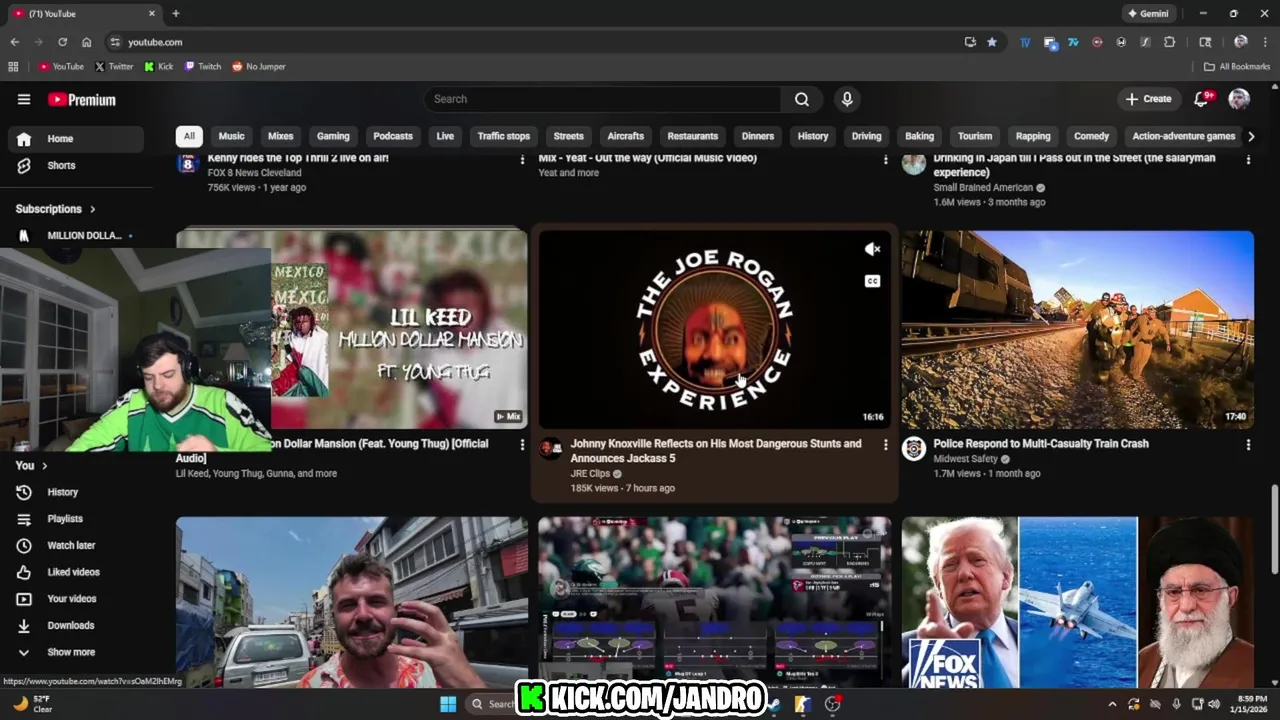Toggle closed captions on Joe Rogan preview
The width and height of the screenshot is (1280, 720).
(872, 281)
